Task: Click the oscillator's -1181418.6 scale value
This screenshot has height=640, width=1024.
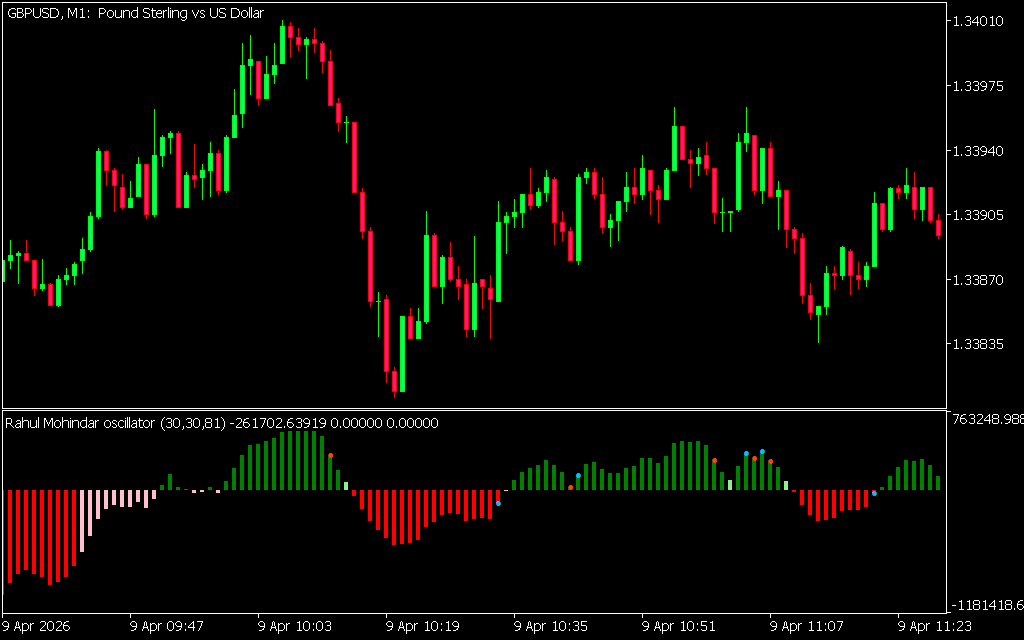Action: [x=986, y=605]
